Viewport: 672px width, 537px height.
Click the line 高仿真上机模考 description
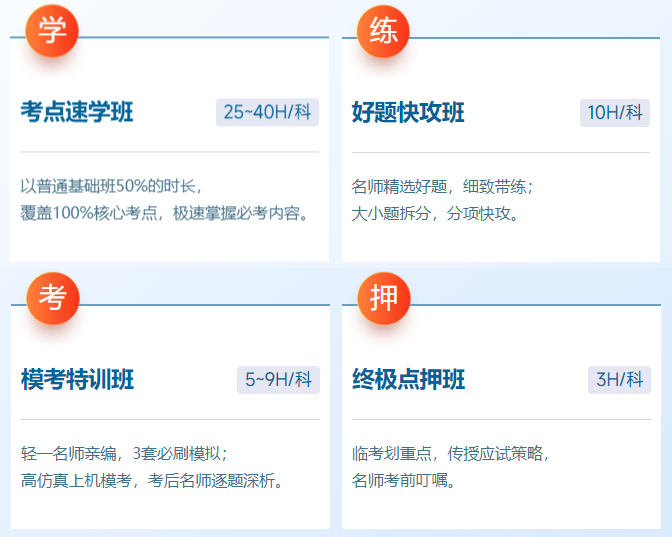tap(152, 480)
